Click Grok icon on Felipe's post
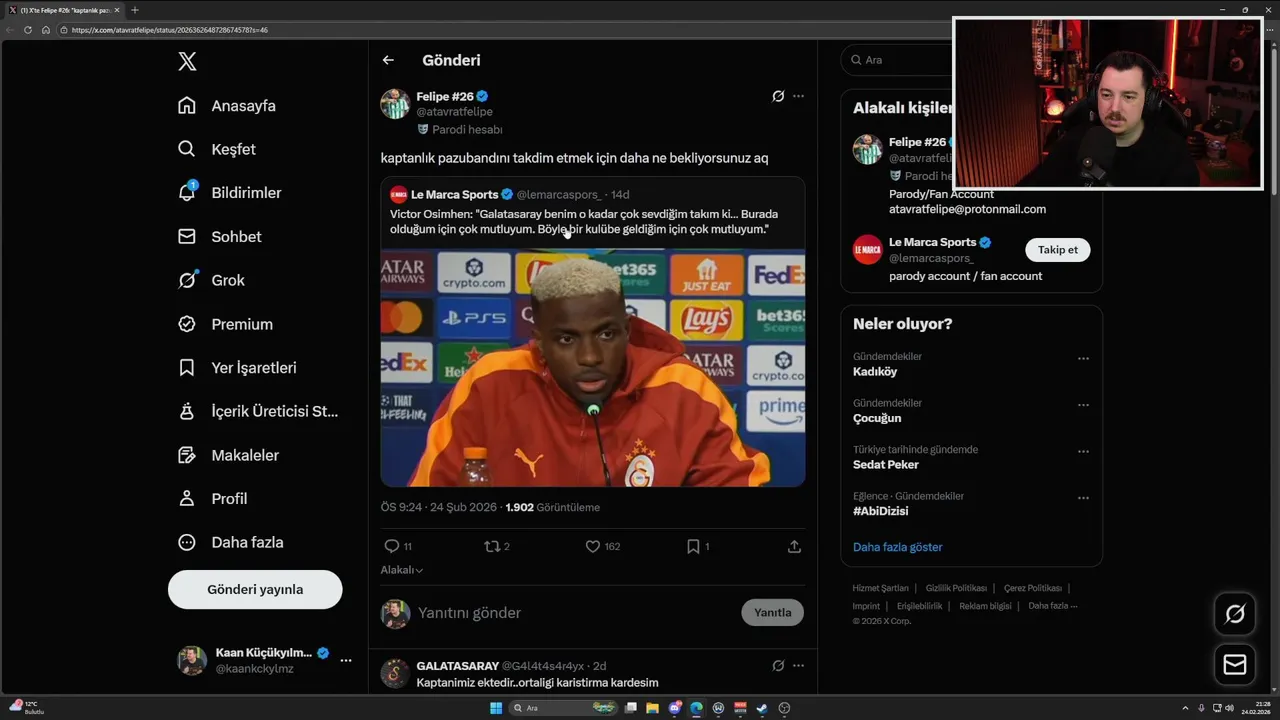The width and height of the screenshot is (1280, 720). [778, 96]
